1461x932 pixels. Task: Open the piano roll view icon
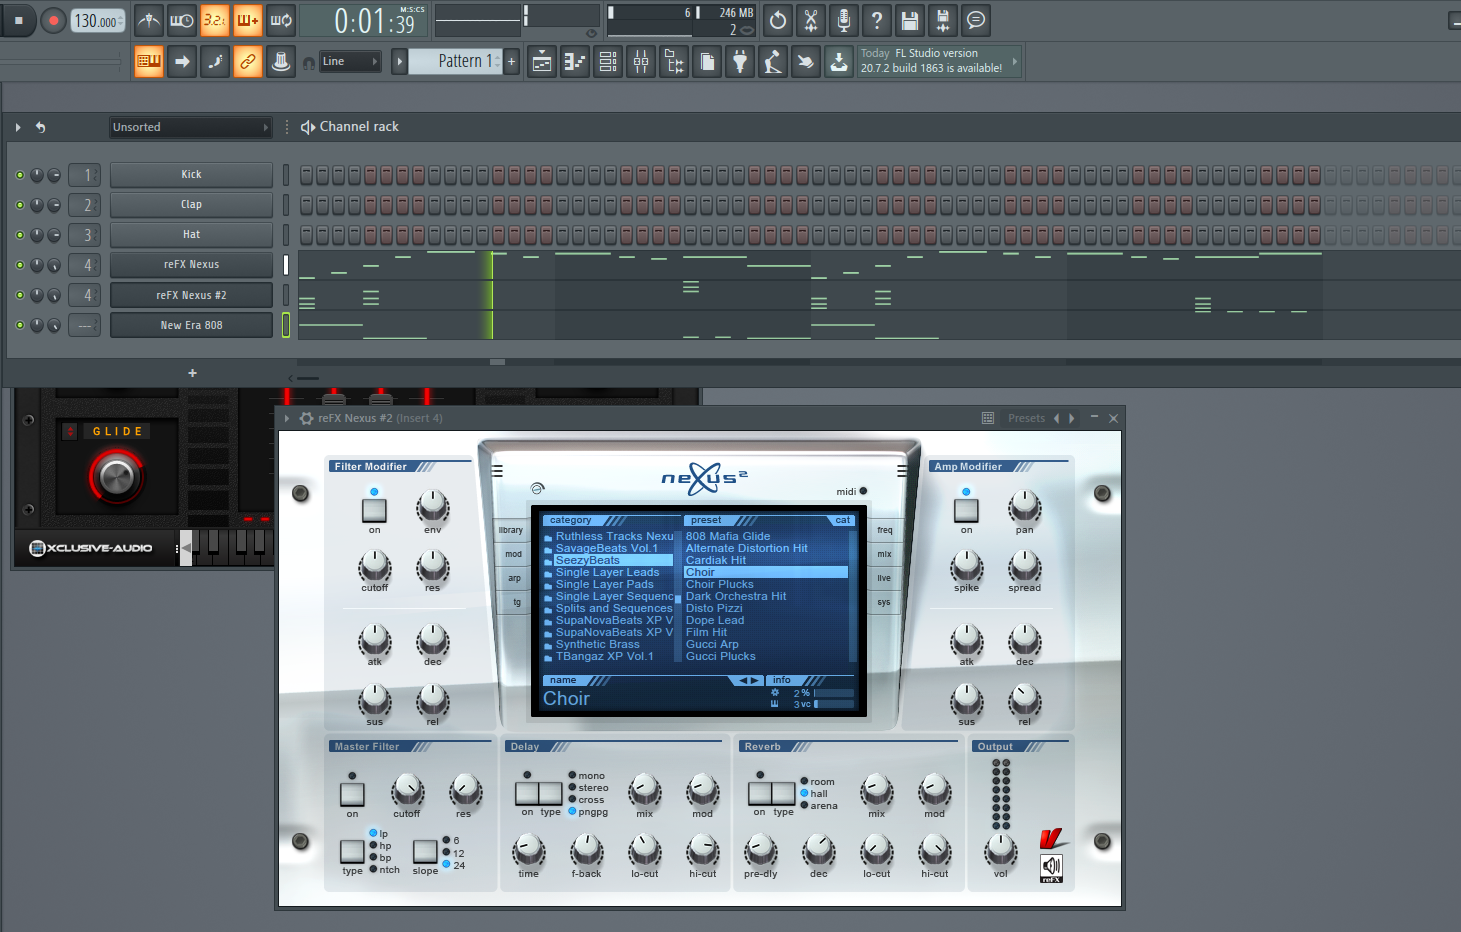pyautogui.click(x=575, y=62)
